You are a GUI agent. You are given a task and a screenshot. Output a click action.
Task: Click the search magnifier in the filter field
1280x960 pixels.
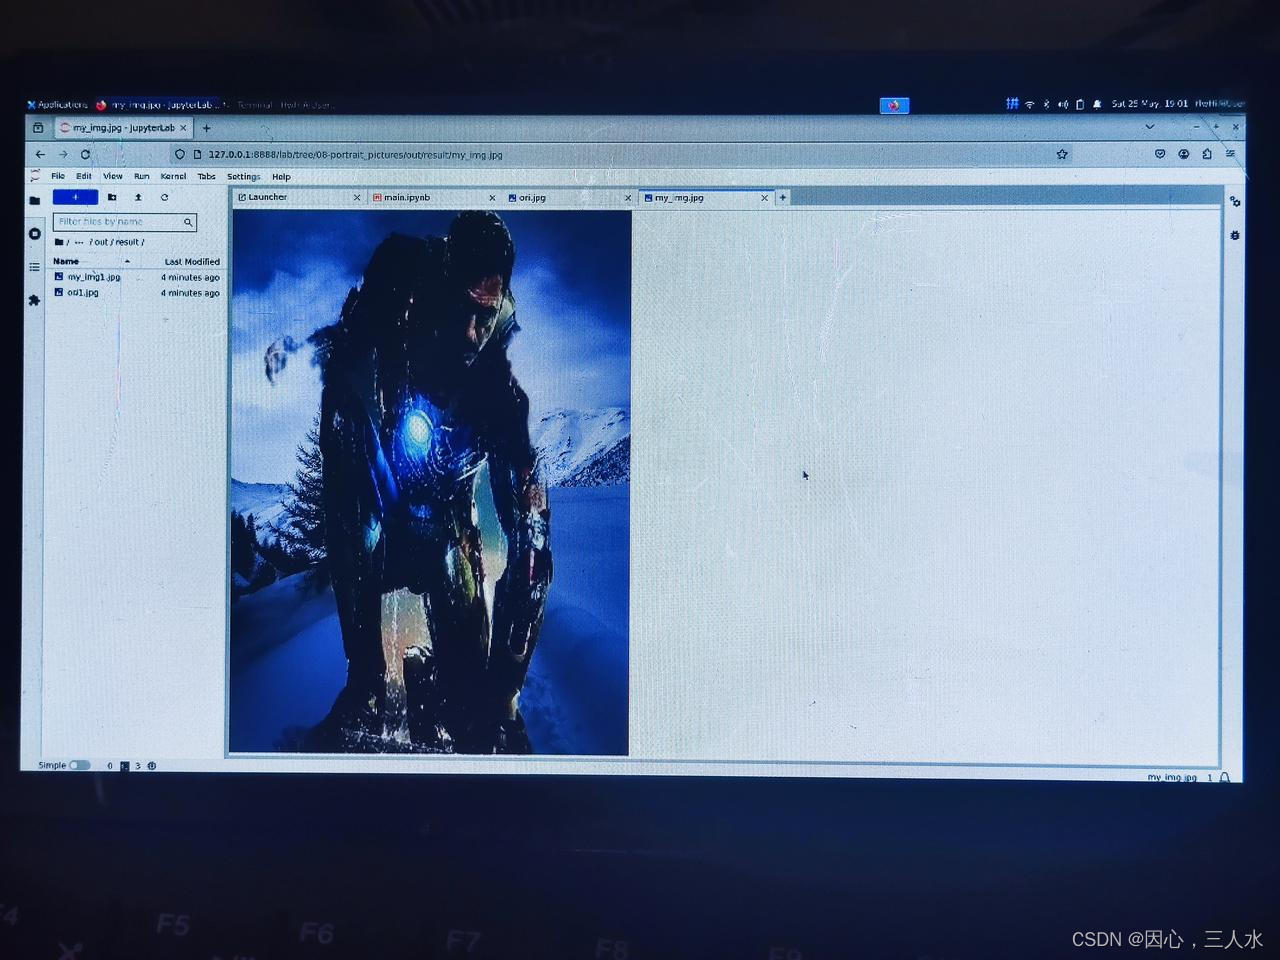(x=188, y=222)
